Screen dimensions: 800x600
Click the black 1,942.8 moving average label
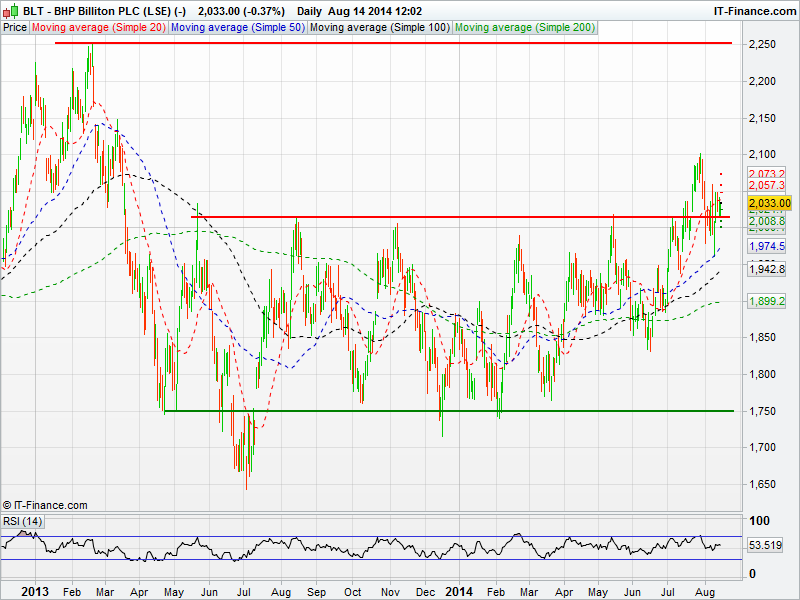click(768, 269)
